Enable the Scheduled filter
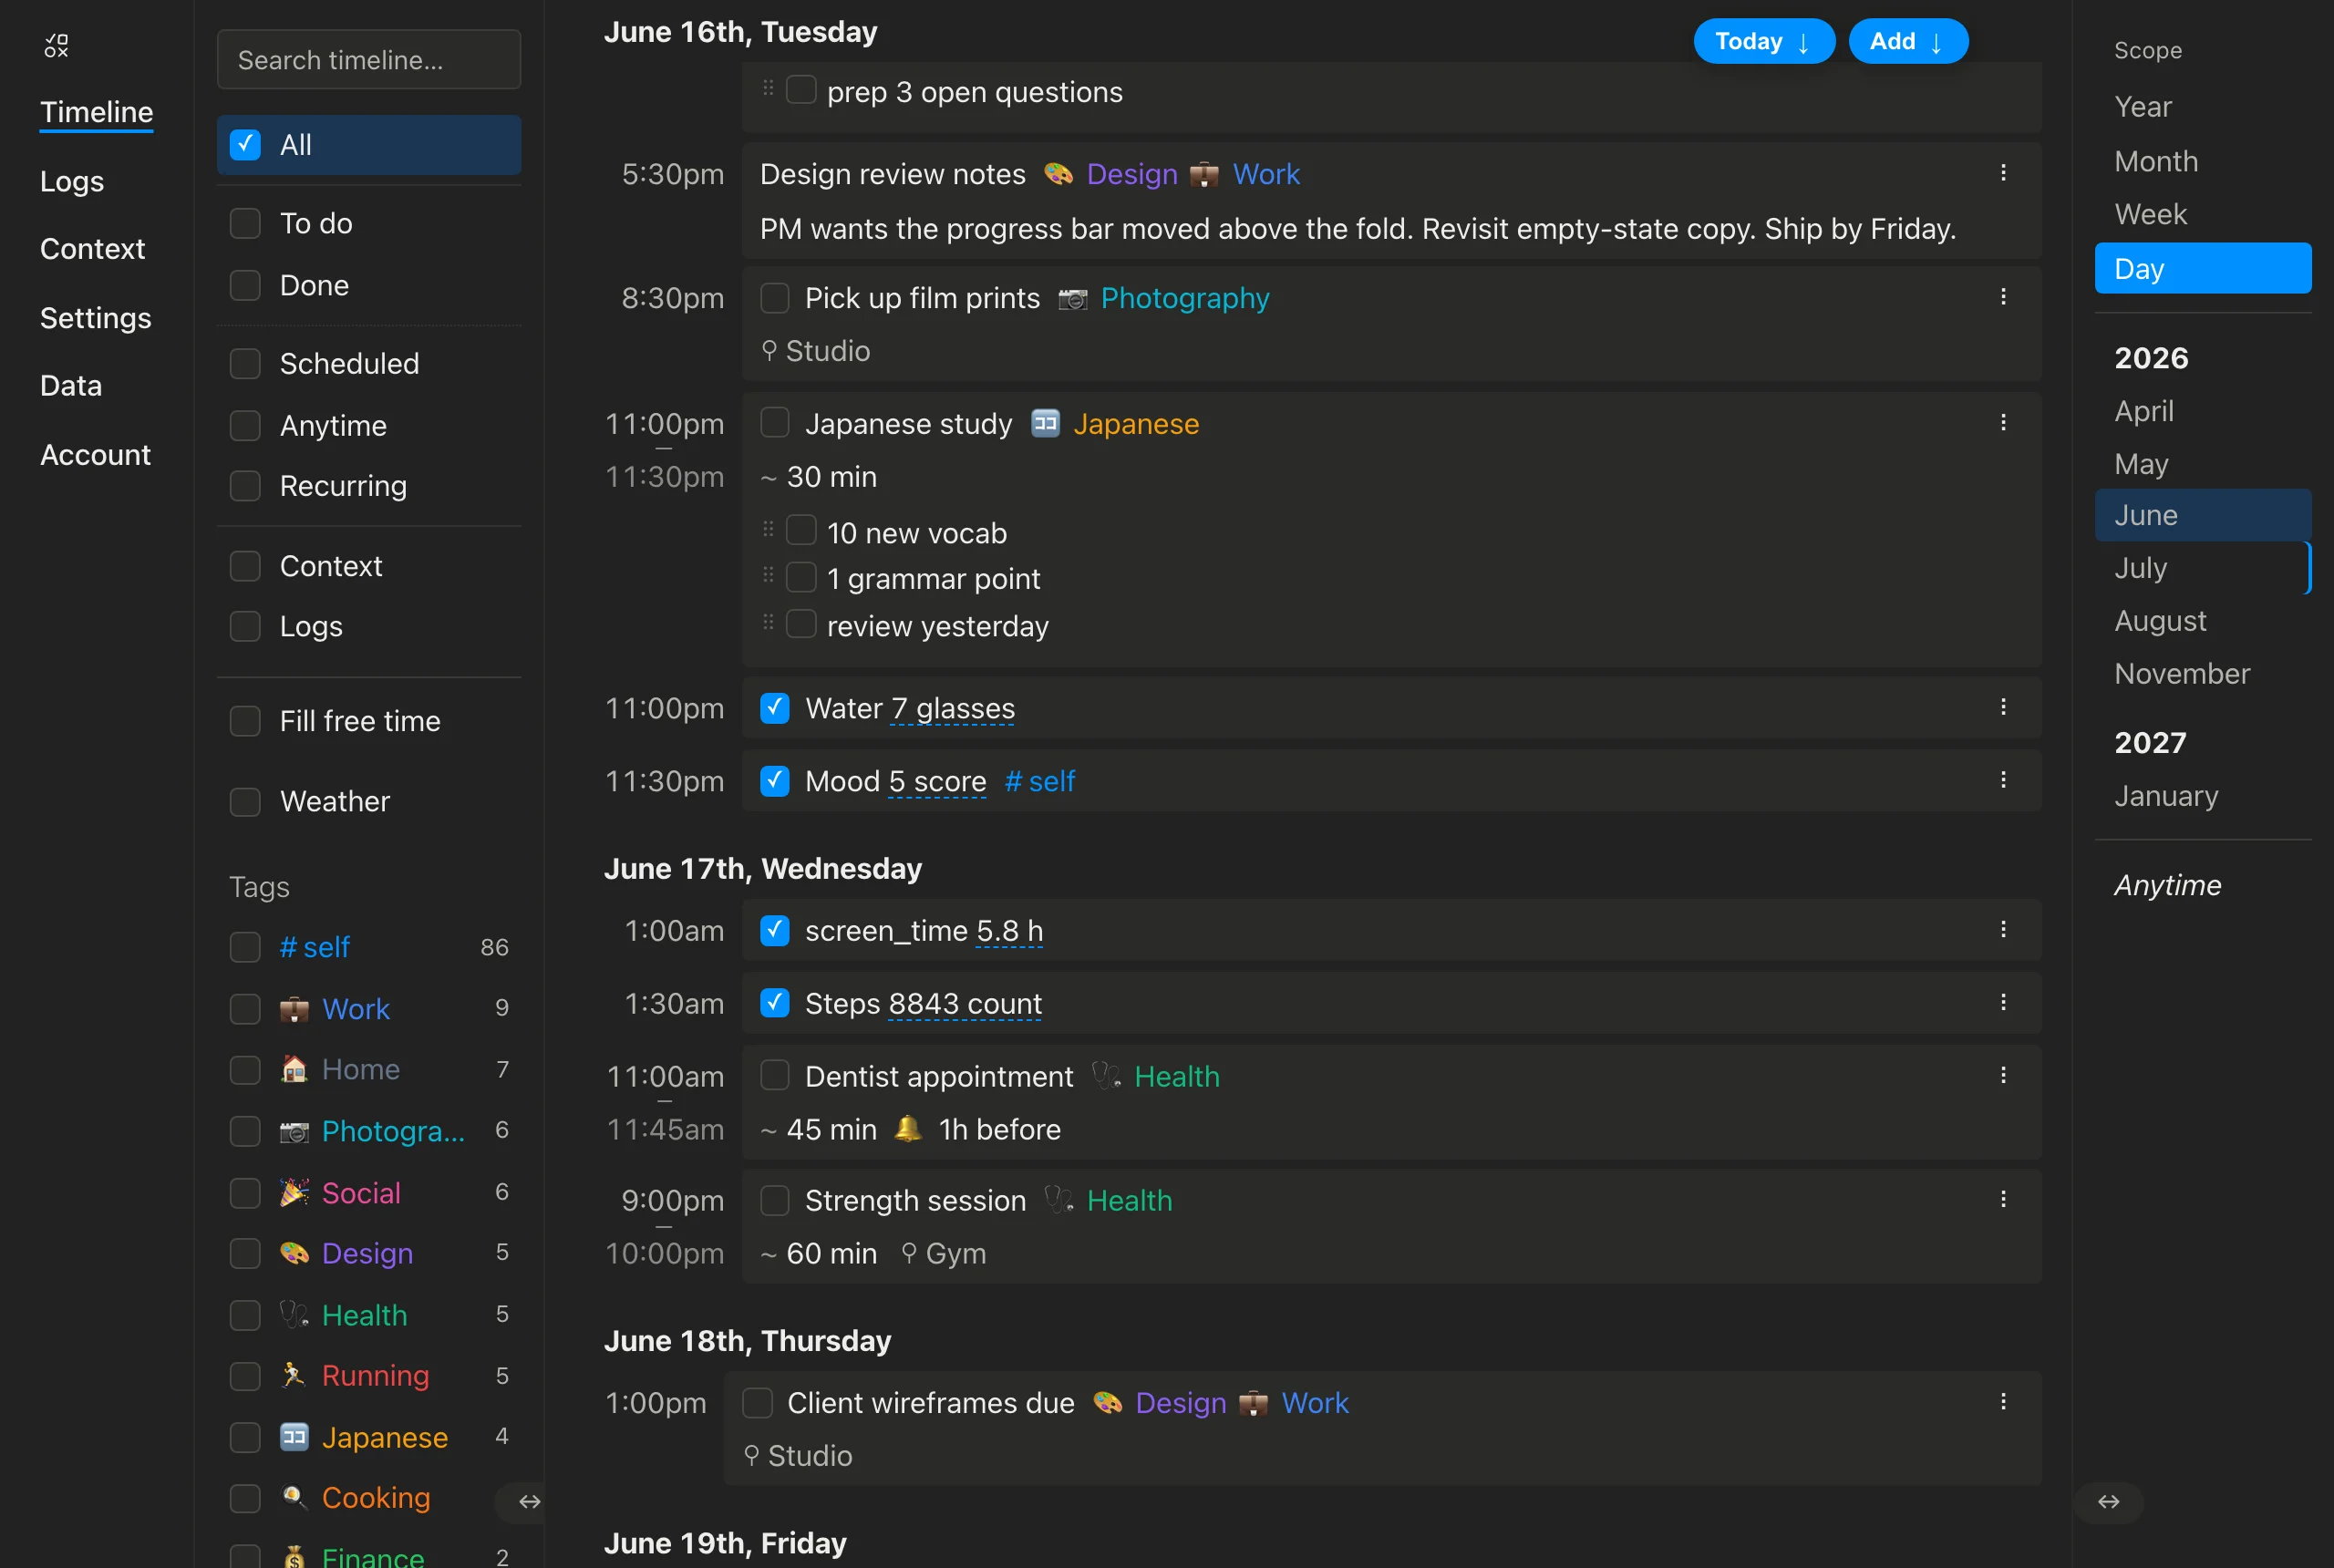 [245, 363]
